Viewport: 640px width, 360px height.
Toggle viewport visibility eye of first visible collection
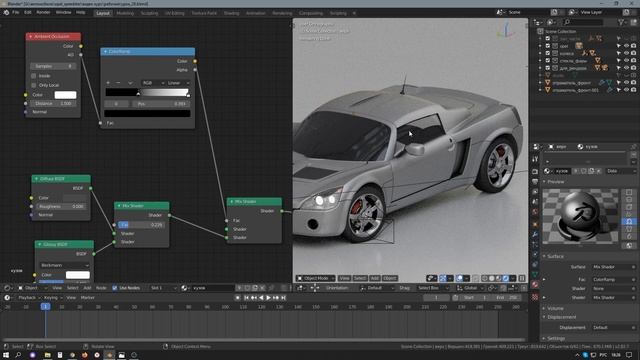click(626, 46)
